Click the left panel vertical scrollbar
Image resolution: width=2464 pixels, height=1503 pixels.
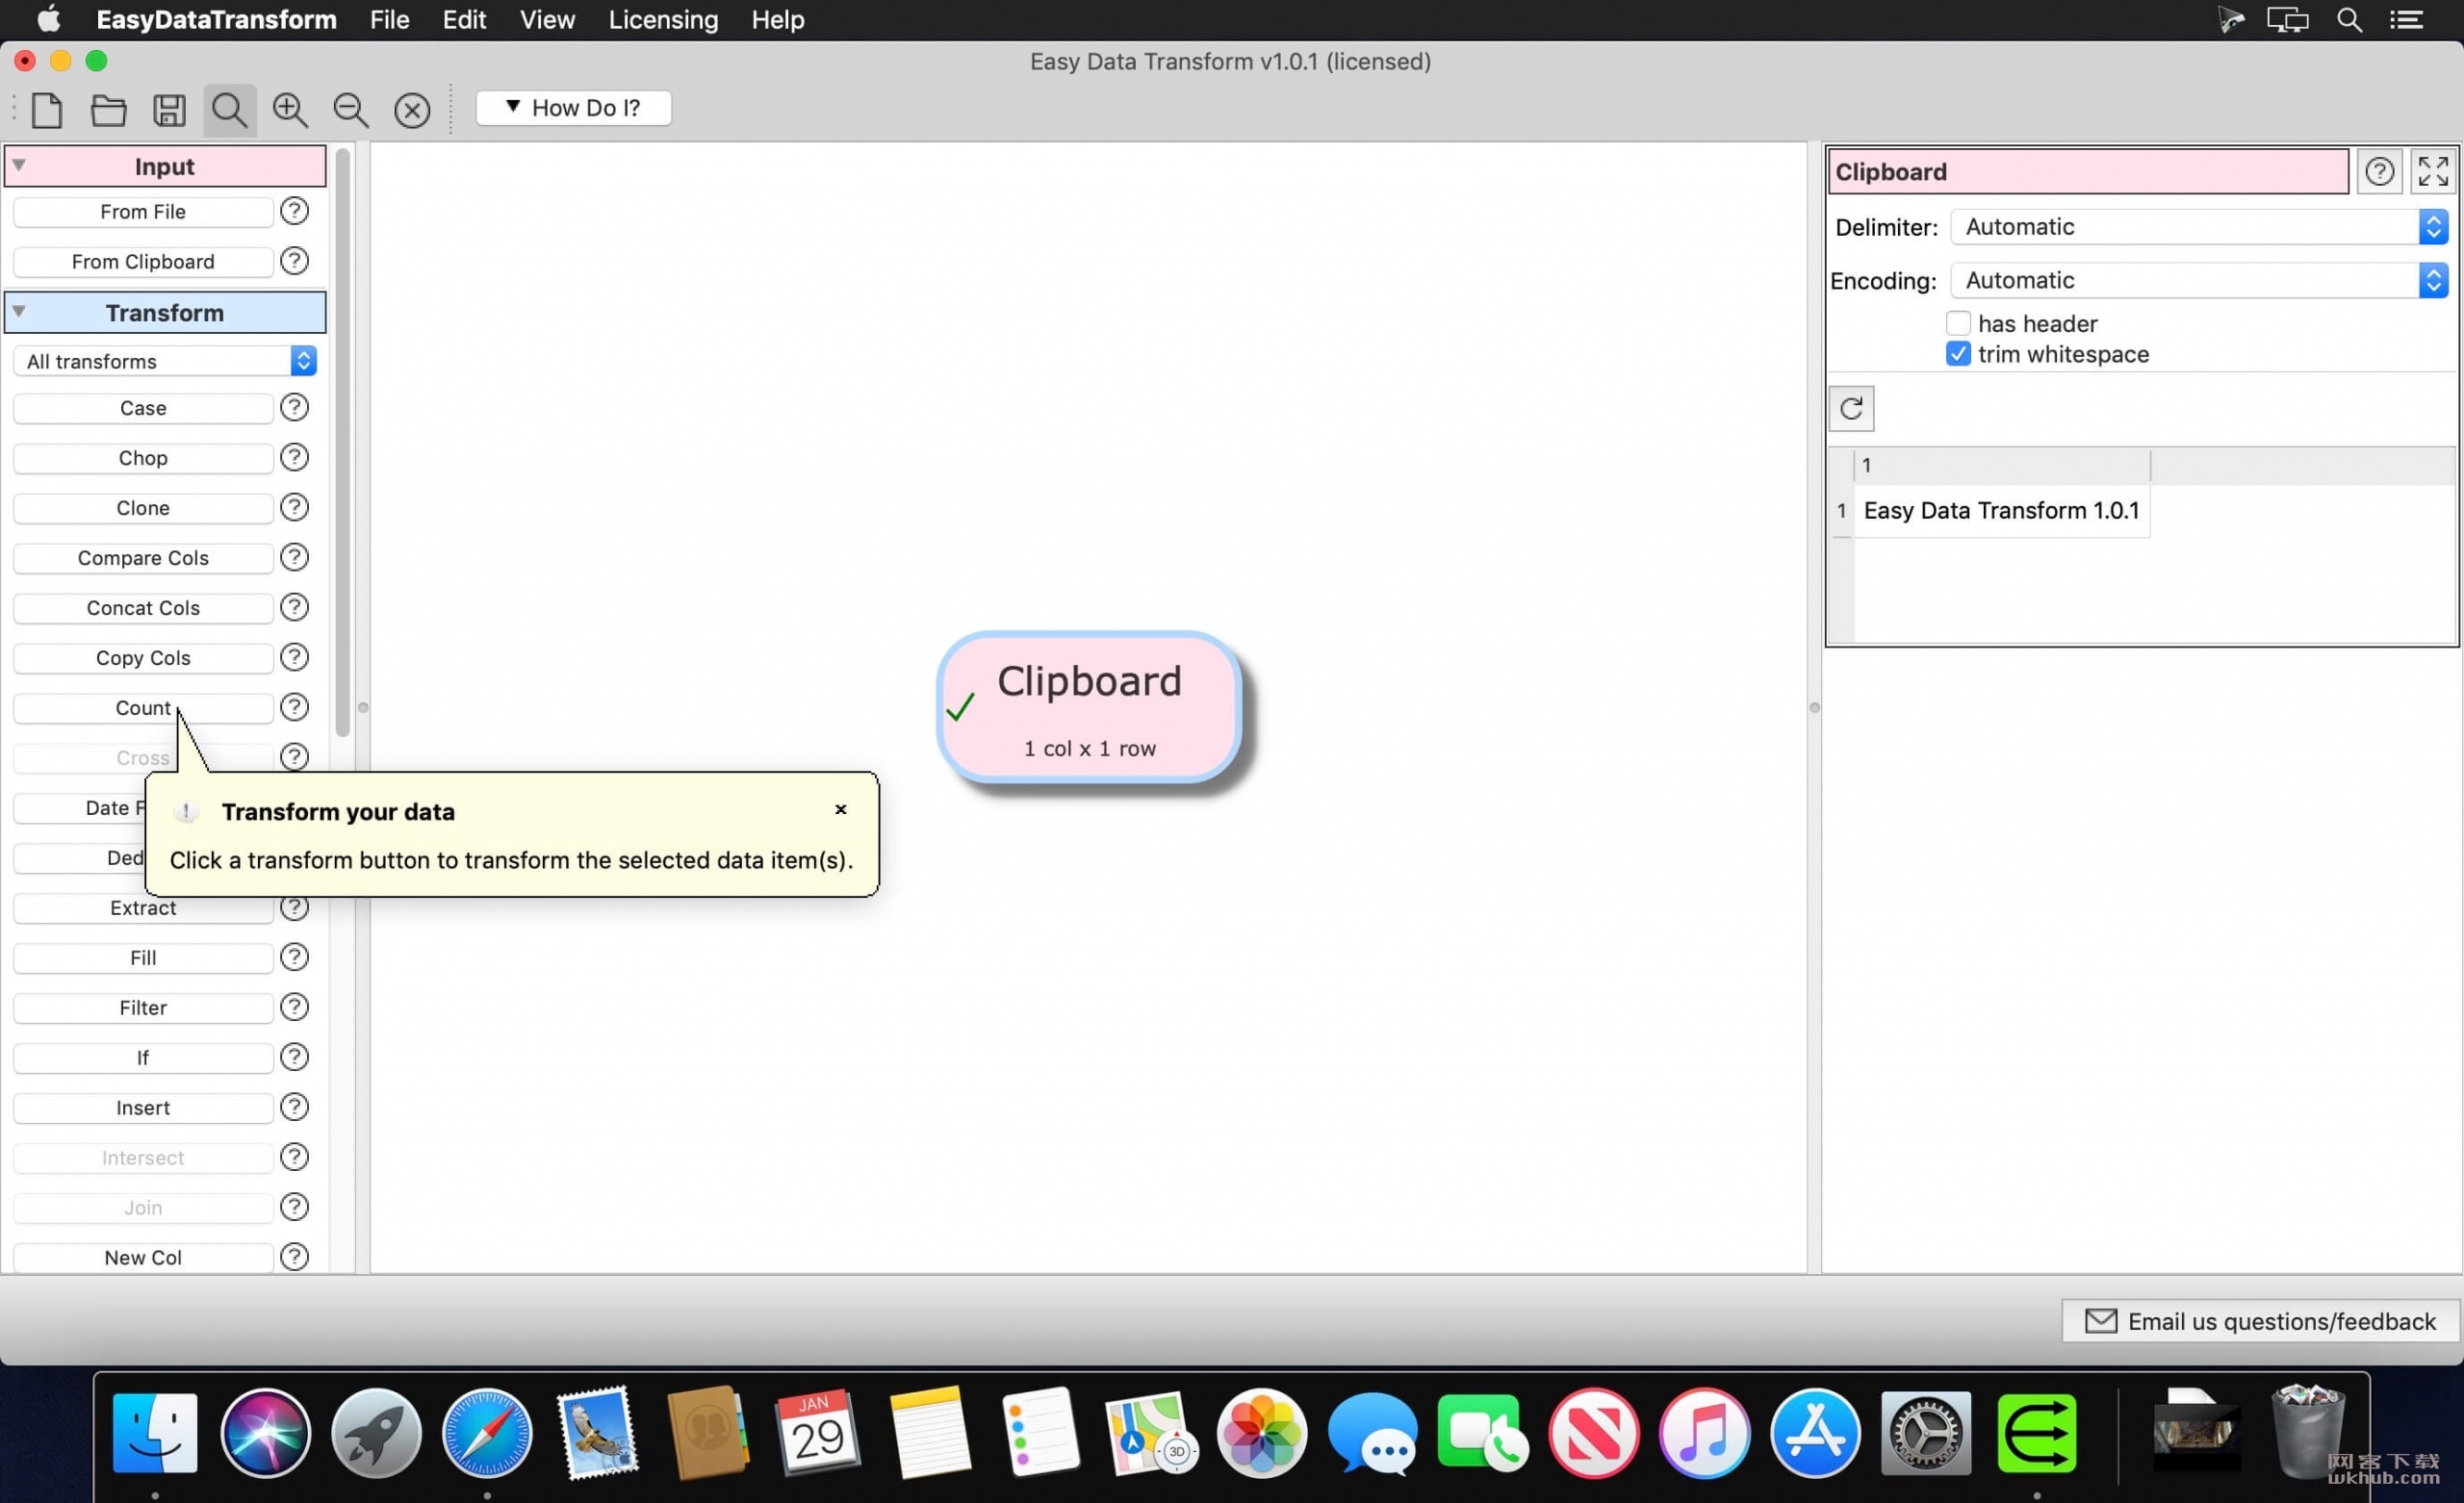[x=343, y=442]
